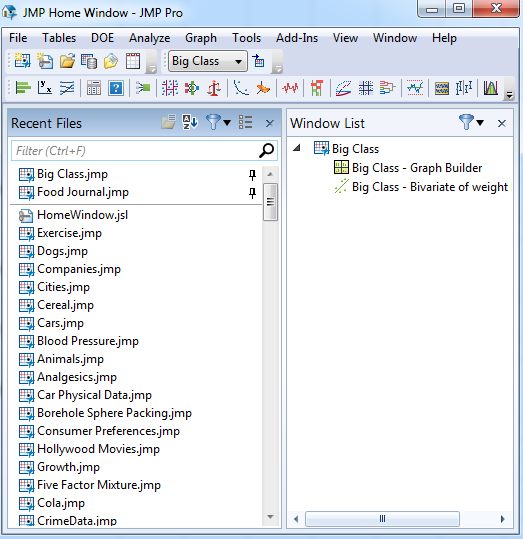Open the Tabulate icon

coord(94,88)
